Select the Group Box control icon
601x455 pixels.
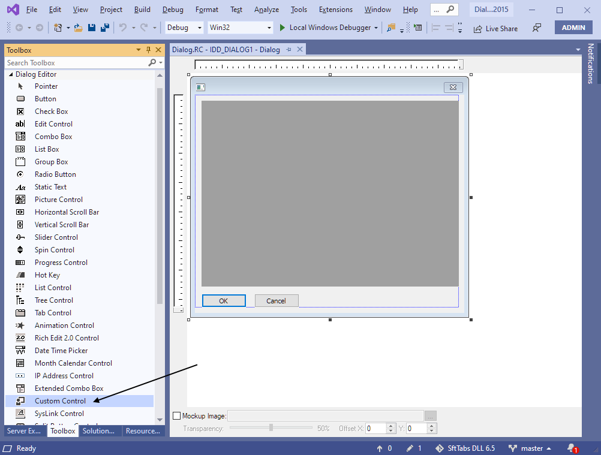20,162
